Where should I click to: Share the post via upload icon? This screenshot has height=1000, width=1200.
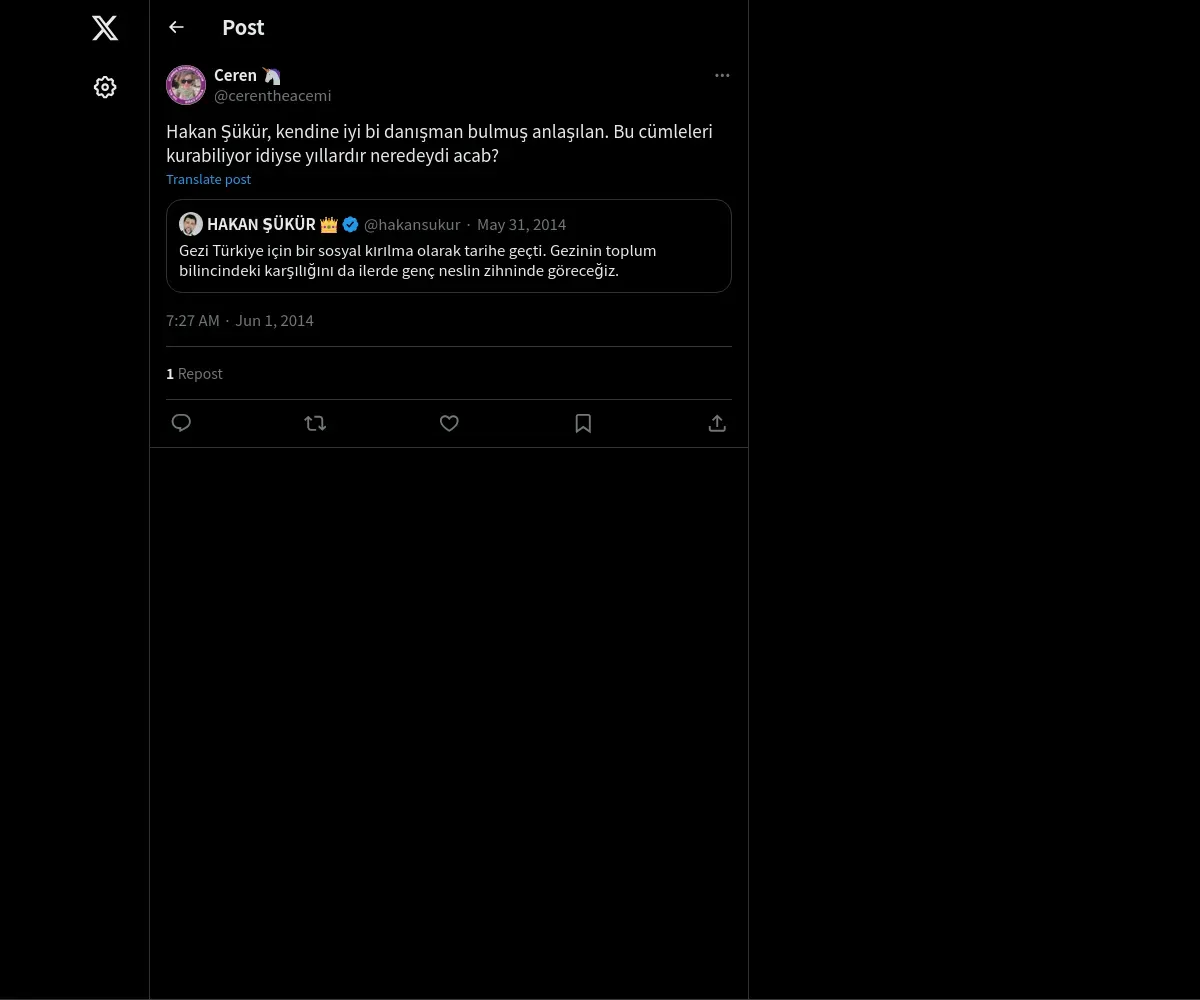point(717,423)
